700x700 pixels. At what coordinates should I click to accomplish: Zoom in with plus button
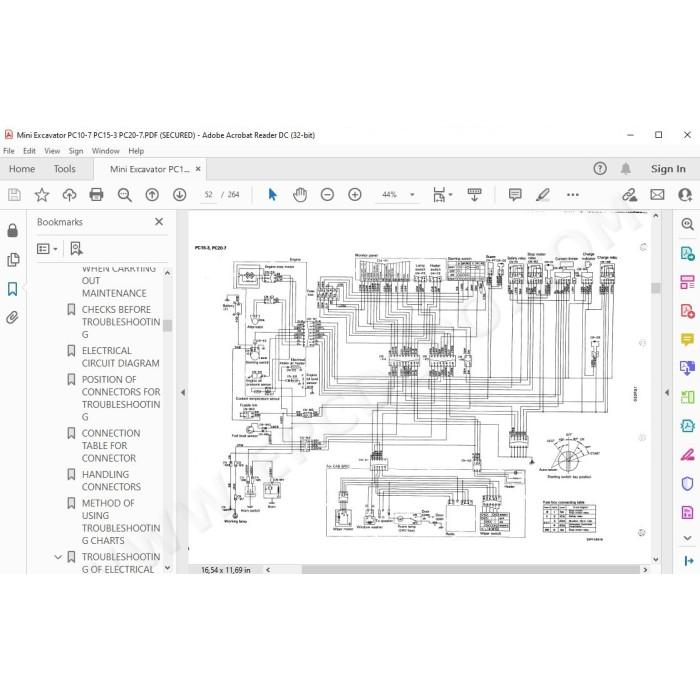tap(355, 195)
